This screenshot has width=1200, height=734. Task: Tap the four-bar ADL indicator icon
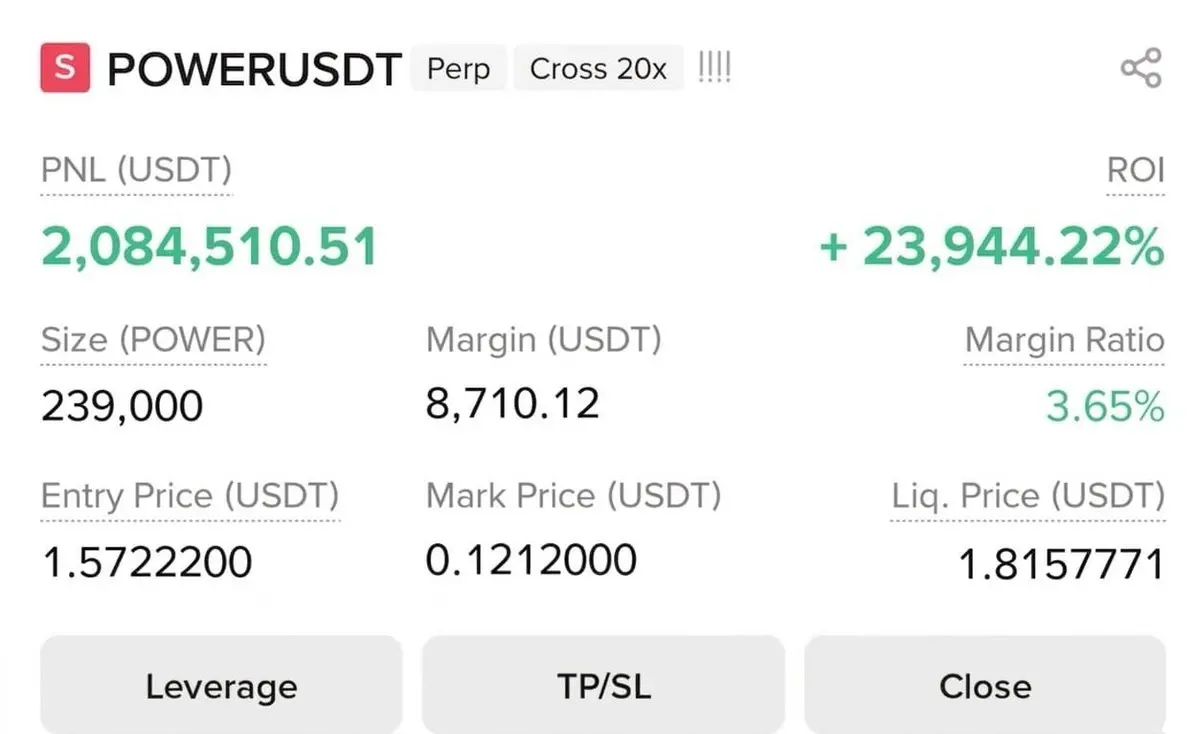714,68
